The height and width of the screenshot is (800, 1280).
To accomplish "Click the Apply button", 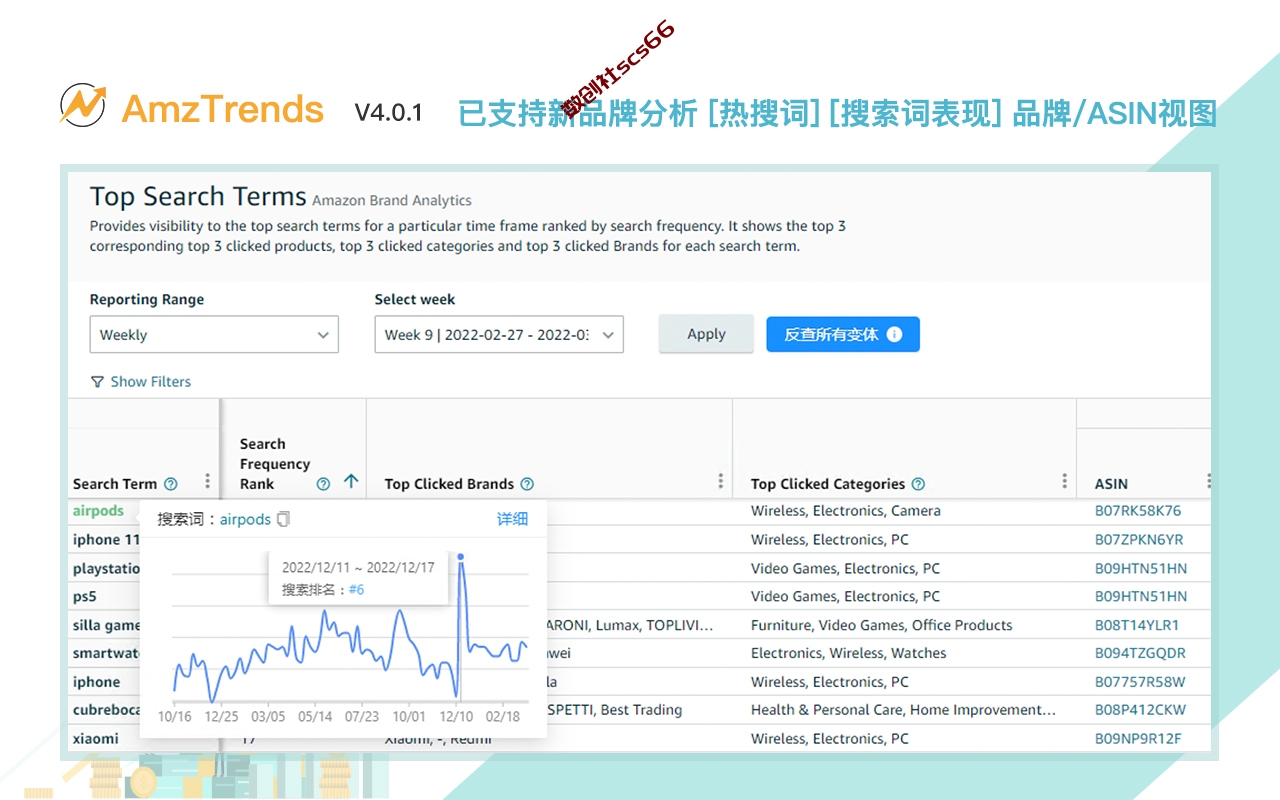I will click(x=706, y=334).
